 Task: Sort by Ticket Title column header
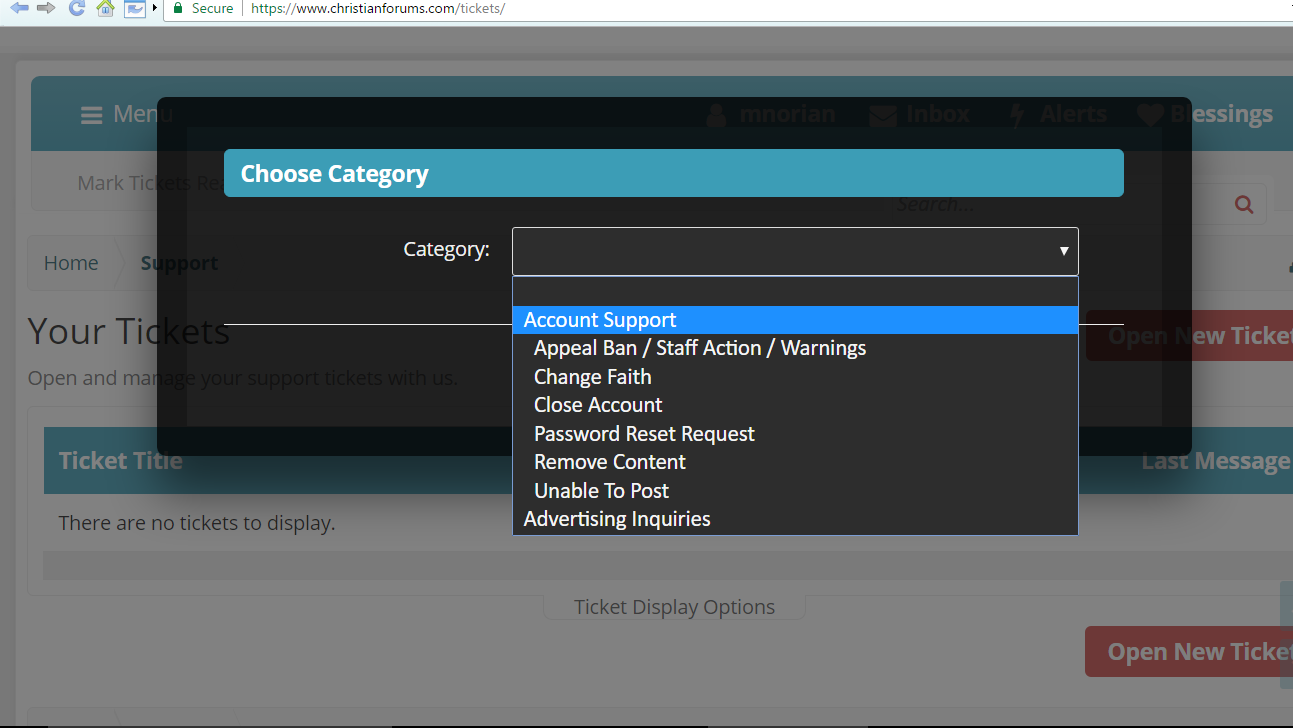tap(121, 461)
